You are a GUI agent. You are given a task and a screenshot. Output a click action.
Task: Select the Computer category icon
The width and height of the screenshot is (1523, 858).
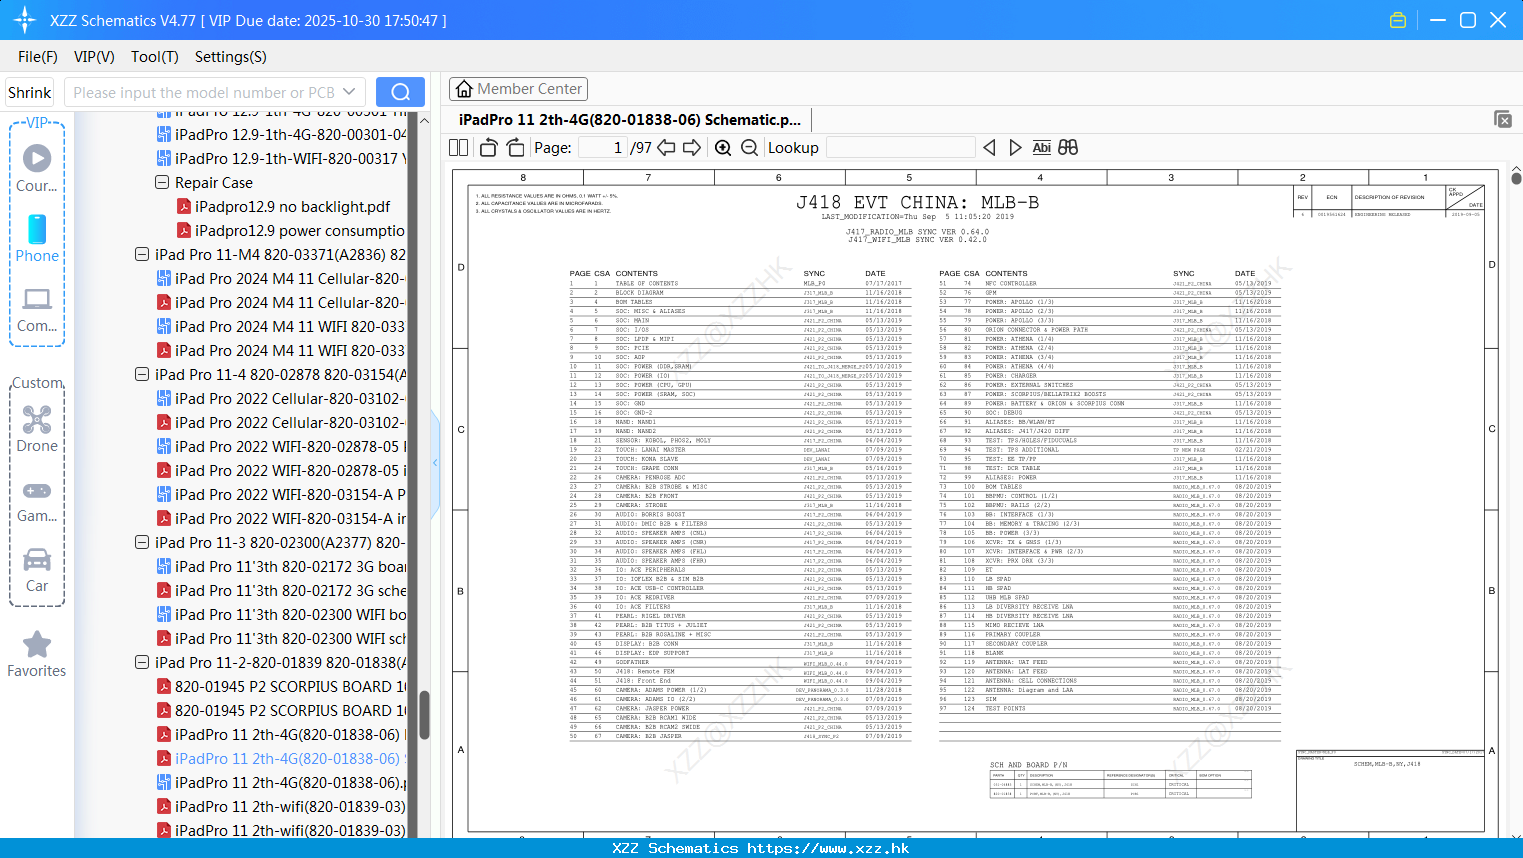pyautogui.click(x=37, y=309)
